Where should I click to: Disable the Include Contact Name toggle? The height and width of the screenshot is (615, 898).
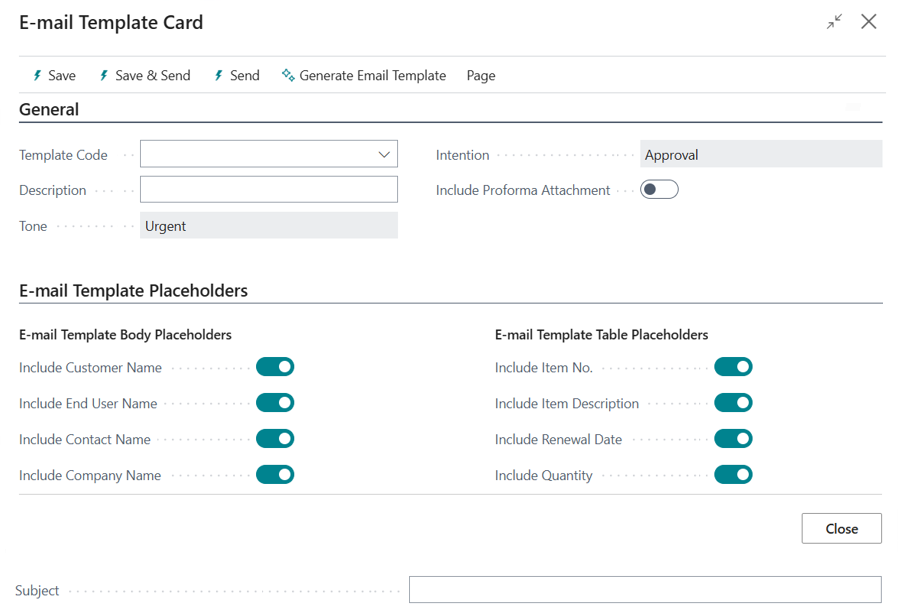[x=275, y=439]
